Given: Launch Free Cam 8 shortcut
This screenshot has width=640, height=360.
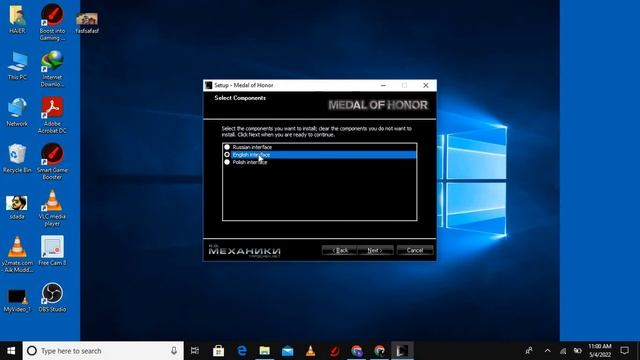Looking at the screenshot, I should tap(52, 251).
